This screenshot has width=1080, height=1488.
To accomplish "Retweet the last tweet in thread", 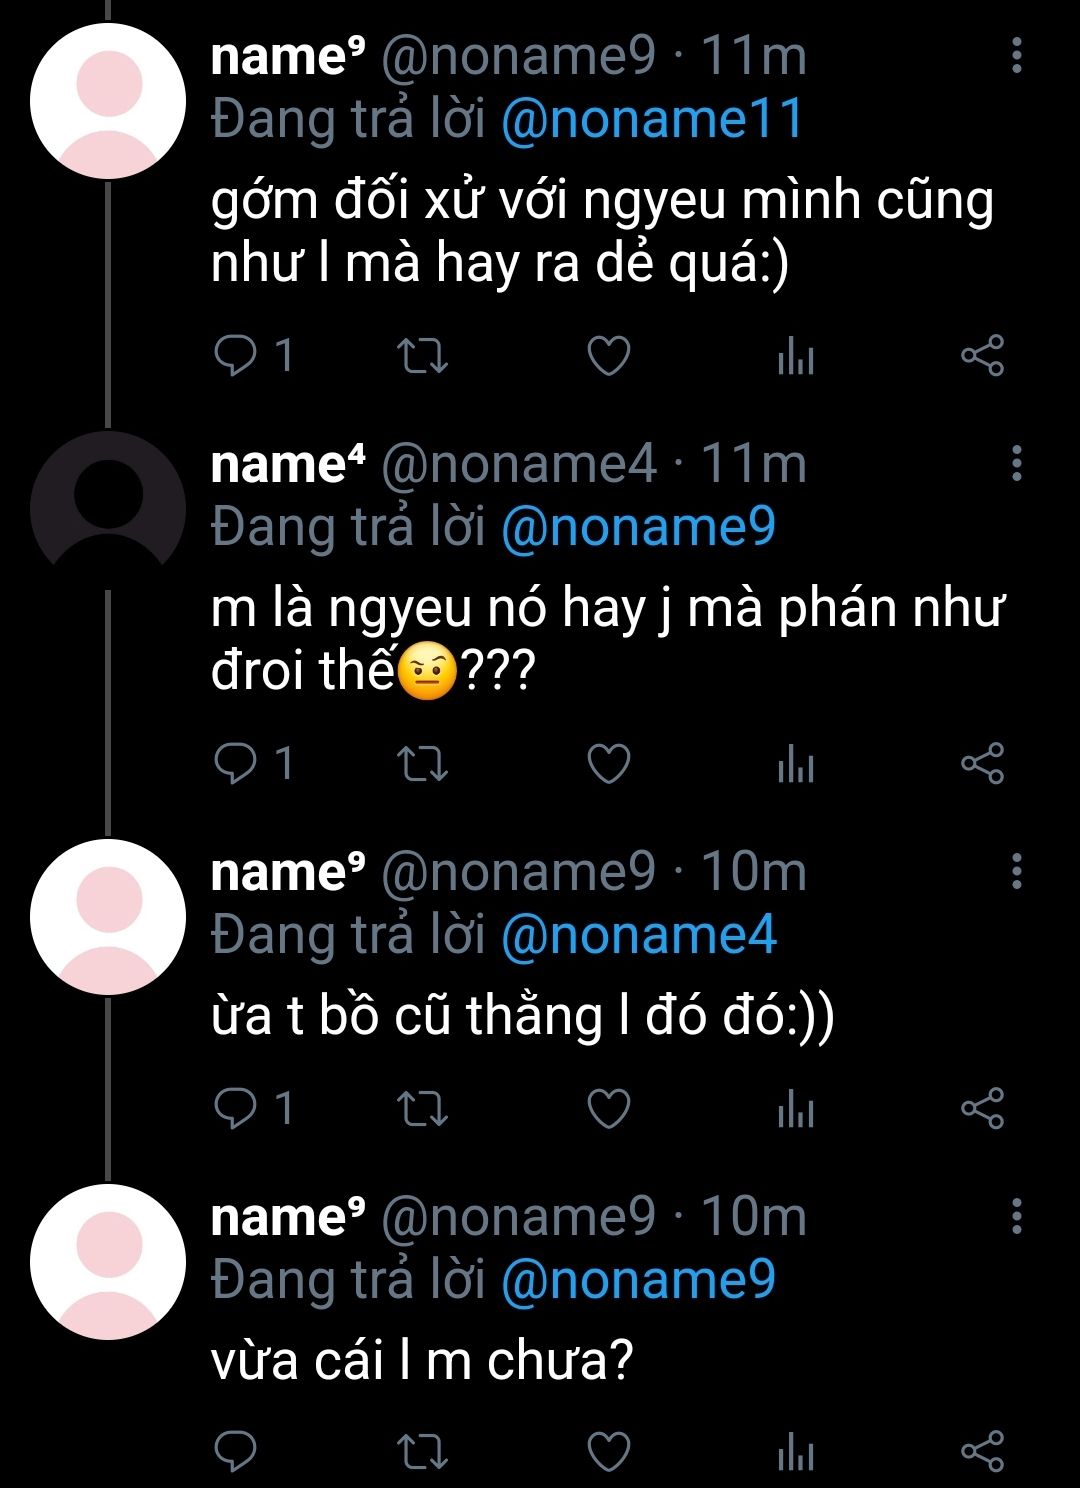I will point(422,1452).
